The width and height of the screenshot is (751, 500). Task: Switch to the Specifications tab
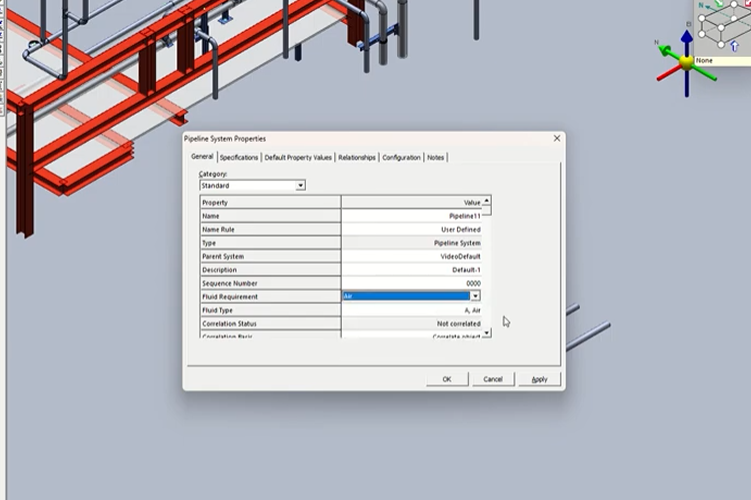(239, 157)
